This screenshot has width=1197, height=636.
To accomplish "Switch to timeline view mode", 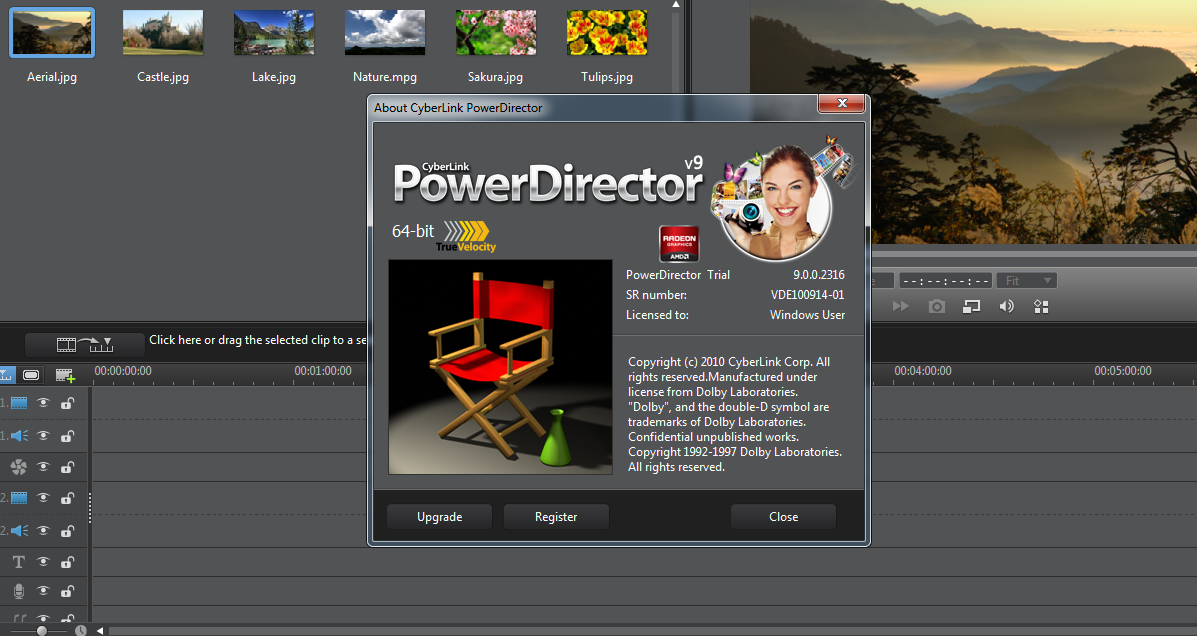I will click(6, 375).
